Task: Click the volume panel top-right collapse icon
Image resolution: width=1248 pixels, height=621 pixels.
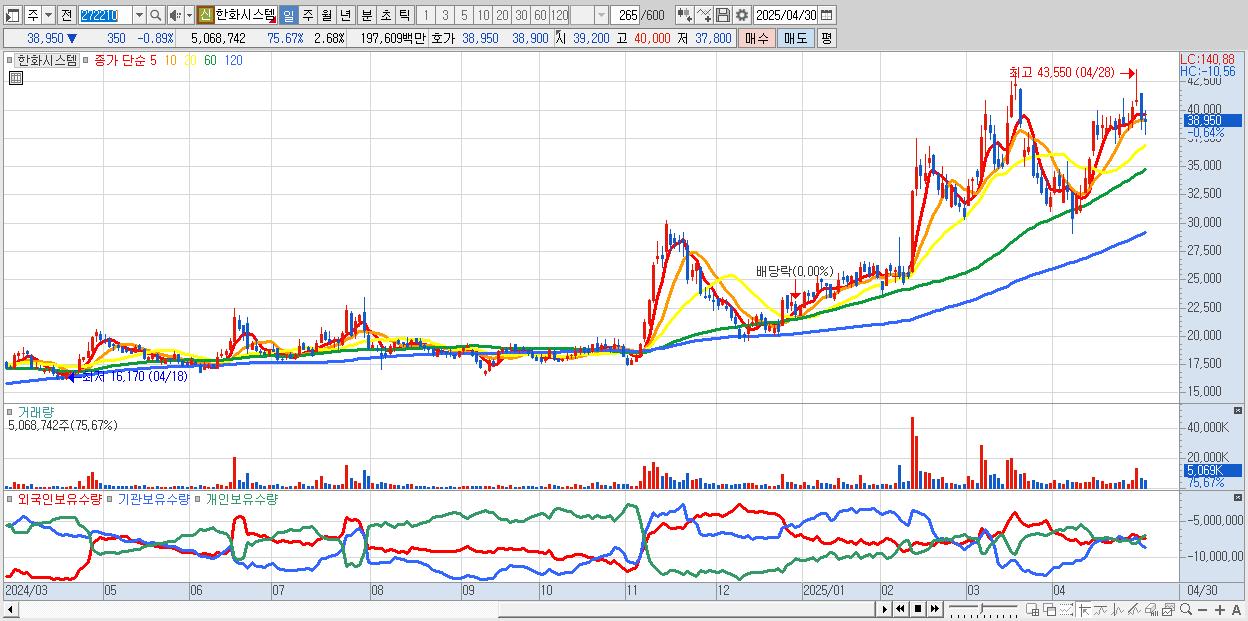Action: click(1239, 411)
